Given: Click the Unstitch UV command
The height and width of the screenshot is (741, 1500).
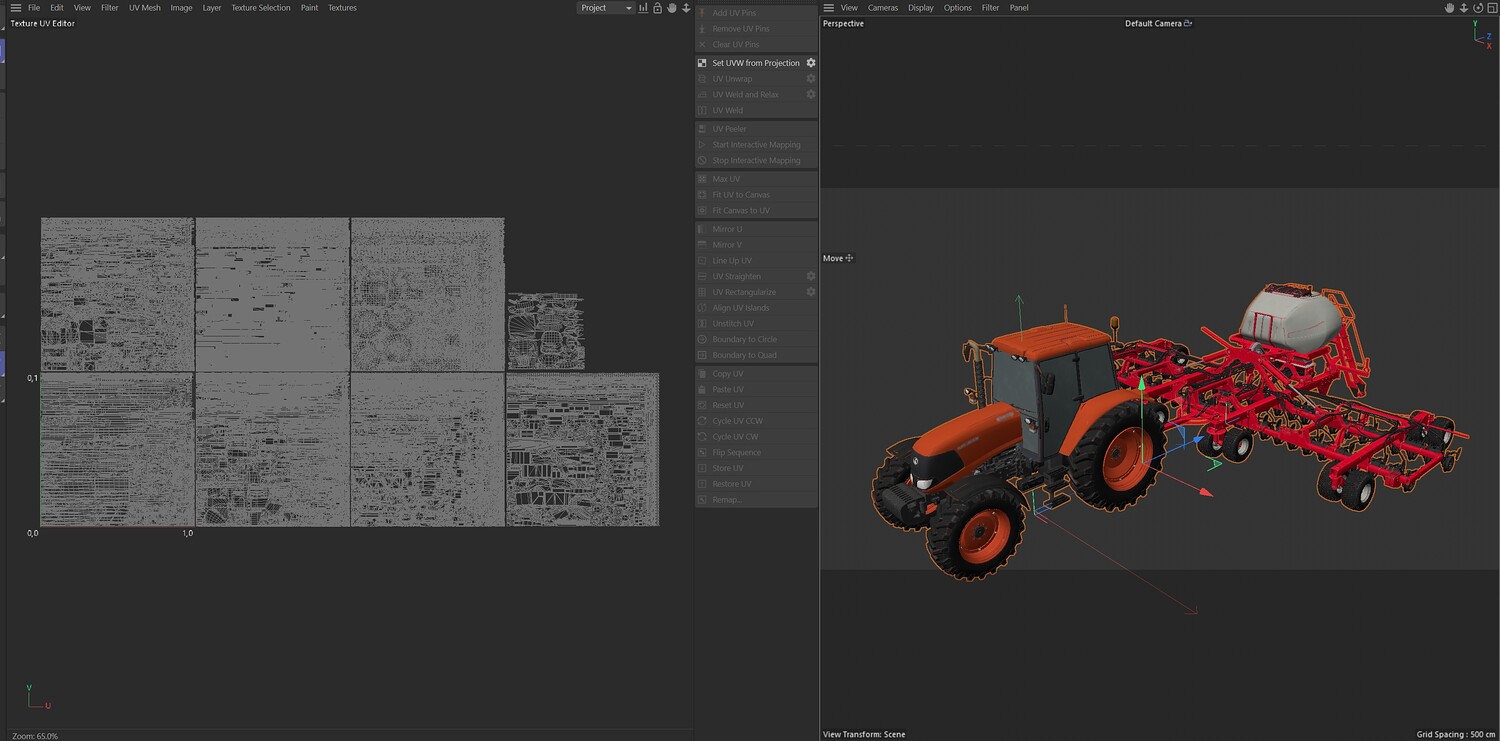Looking at the screenshot, I should coord(756,324).
